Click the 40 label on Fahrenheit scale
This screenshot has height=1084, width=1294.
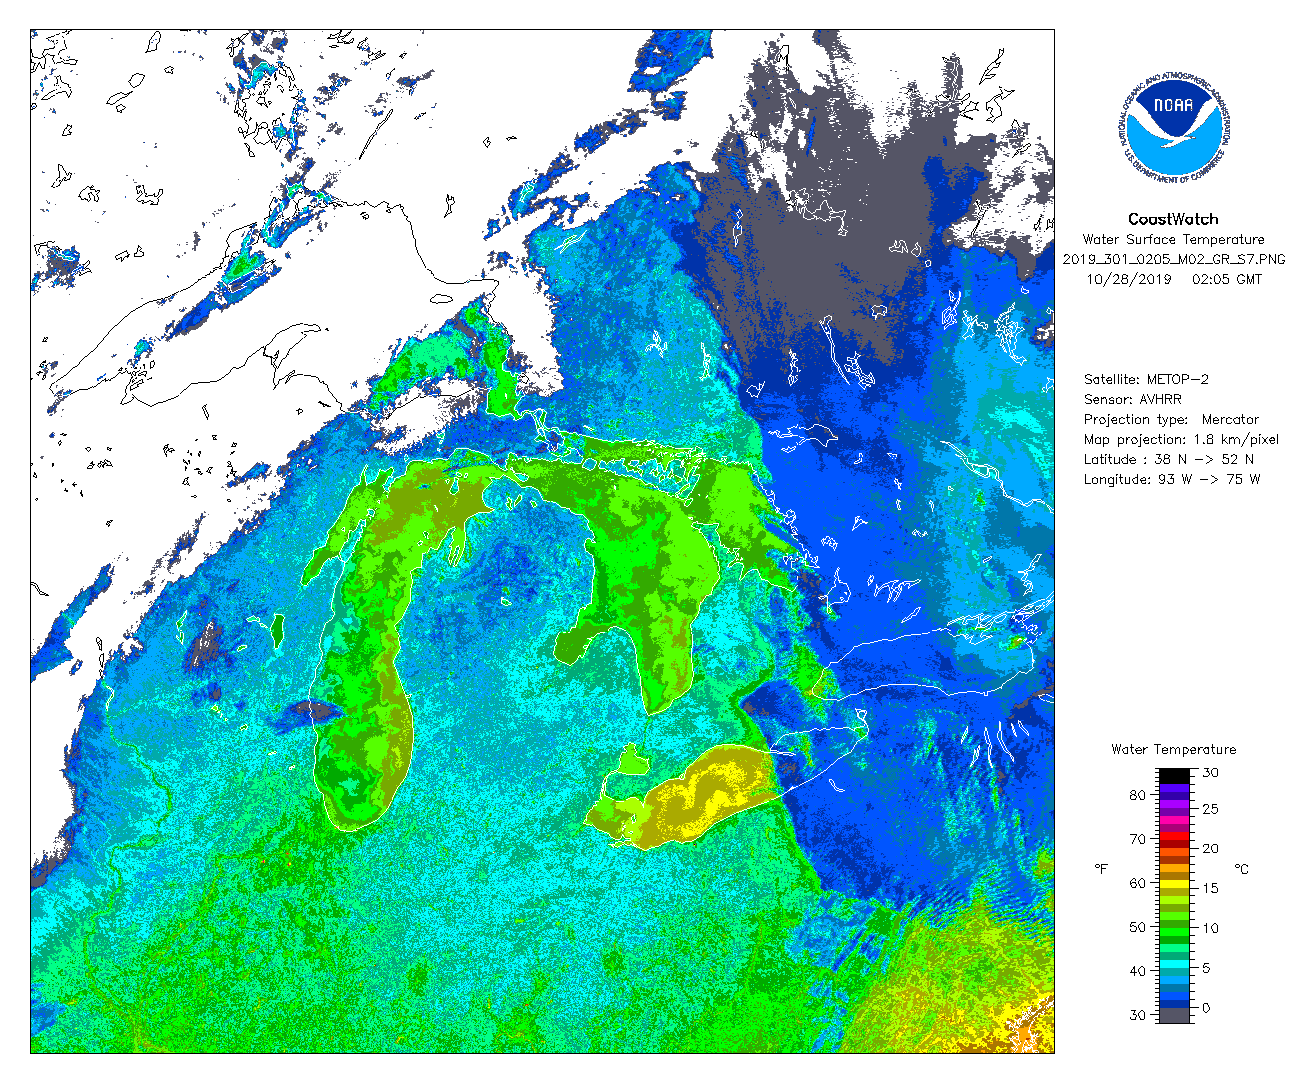tap(1137, 971)
